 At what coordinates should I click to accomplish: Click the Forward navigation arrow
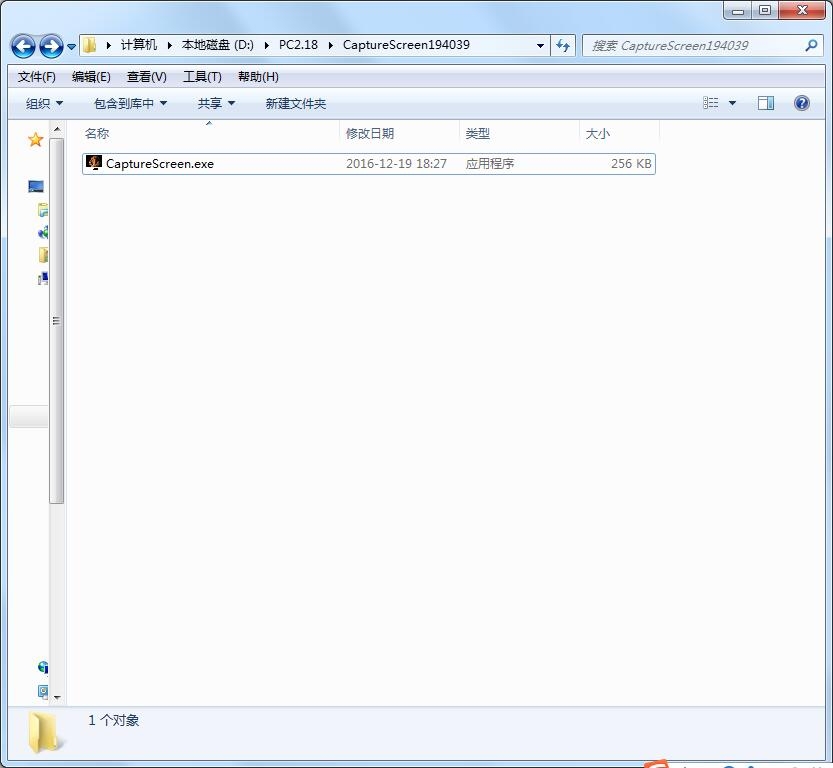click(x=51, y=46)
